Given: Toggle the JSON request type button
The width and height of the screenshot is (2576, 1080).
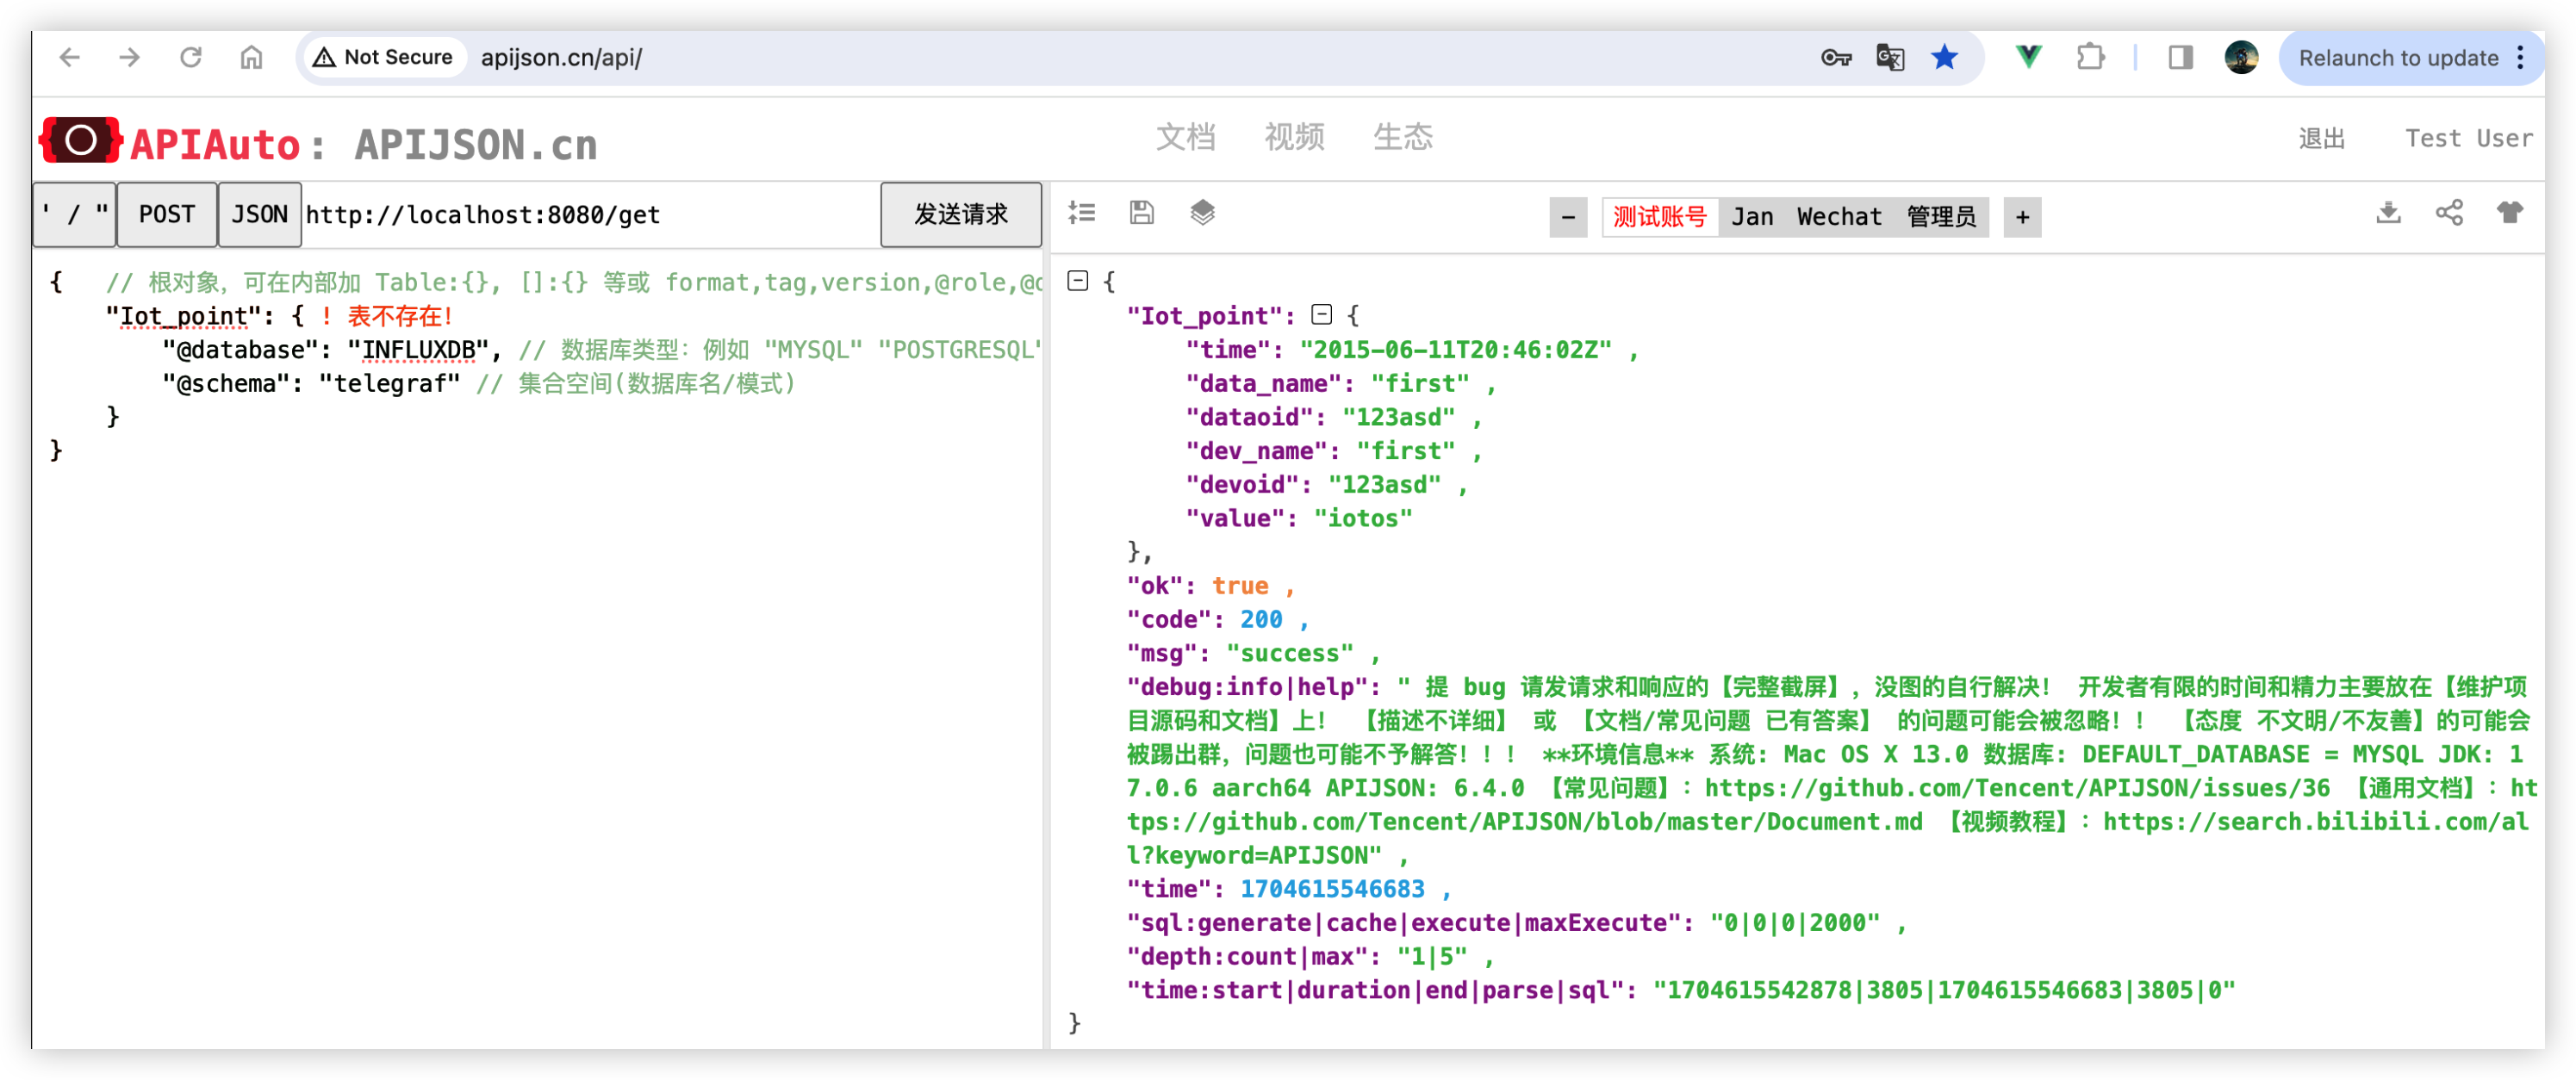Looking at the screenshot, I should (259, 215).
